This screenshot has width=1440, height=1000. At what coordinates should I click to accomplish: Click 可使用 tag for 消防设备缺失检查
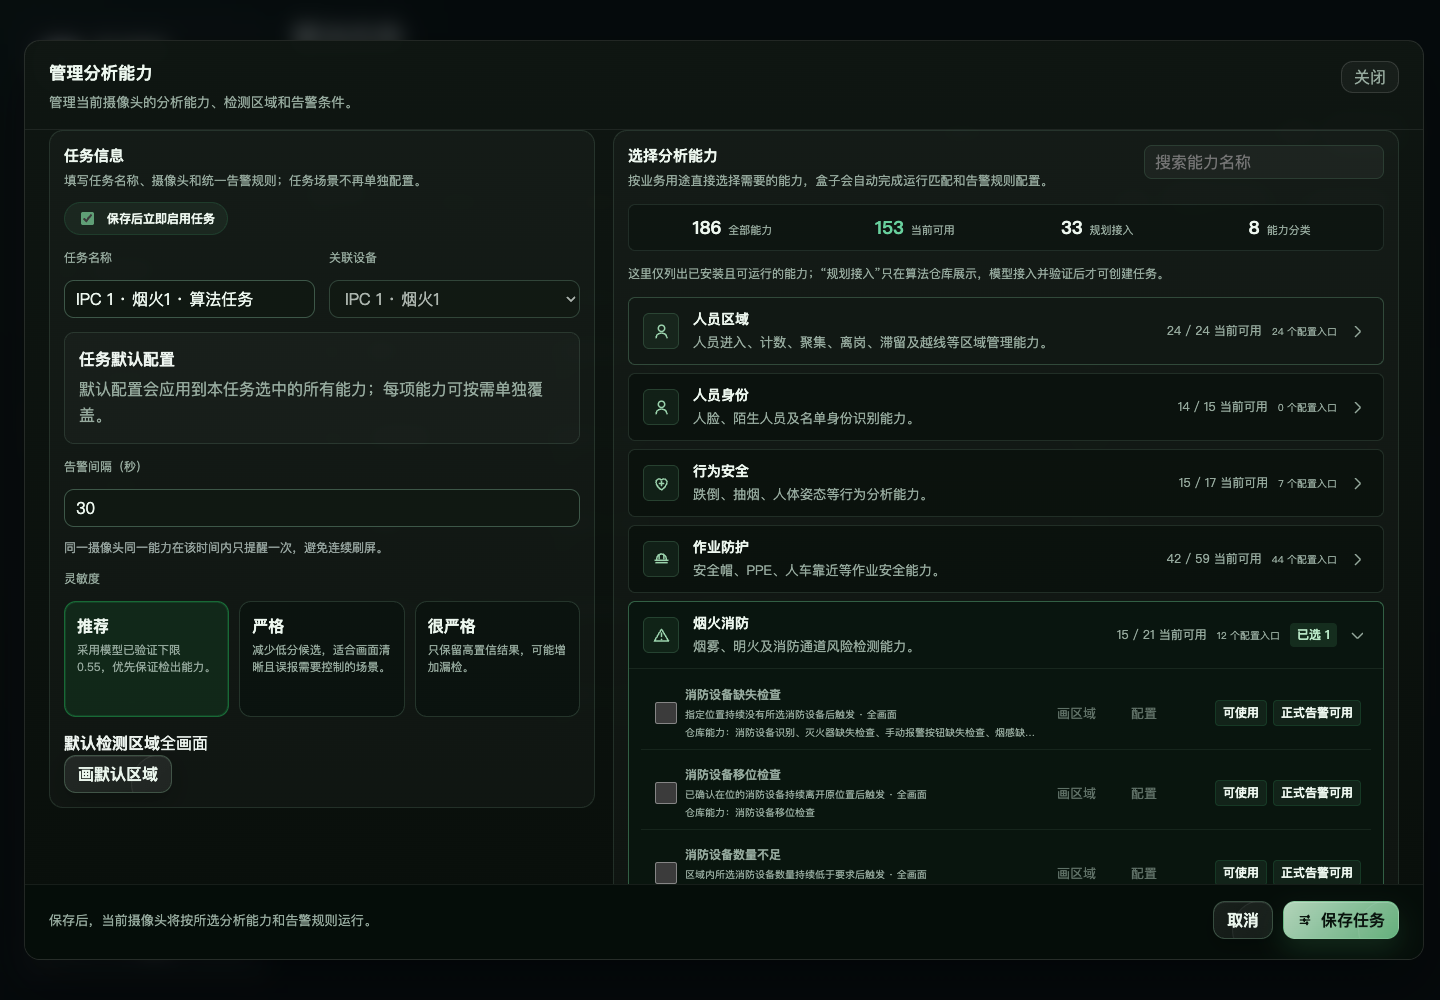click(1241, 713)
